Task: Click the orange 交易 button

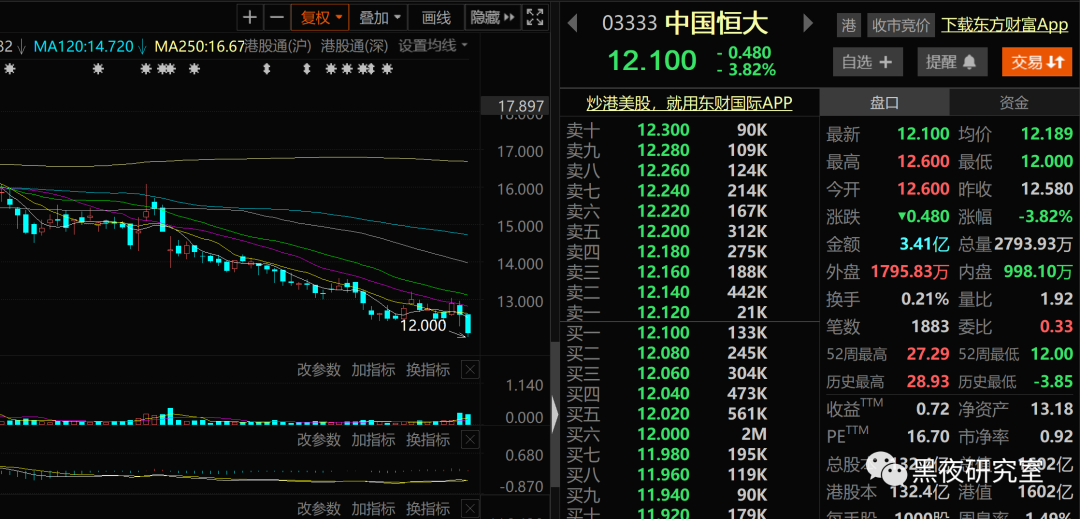Action: pos(1037,62)
